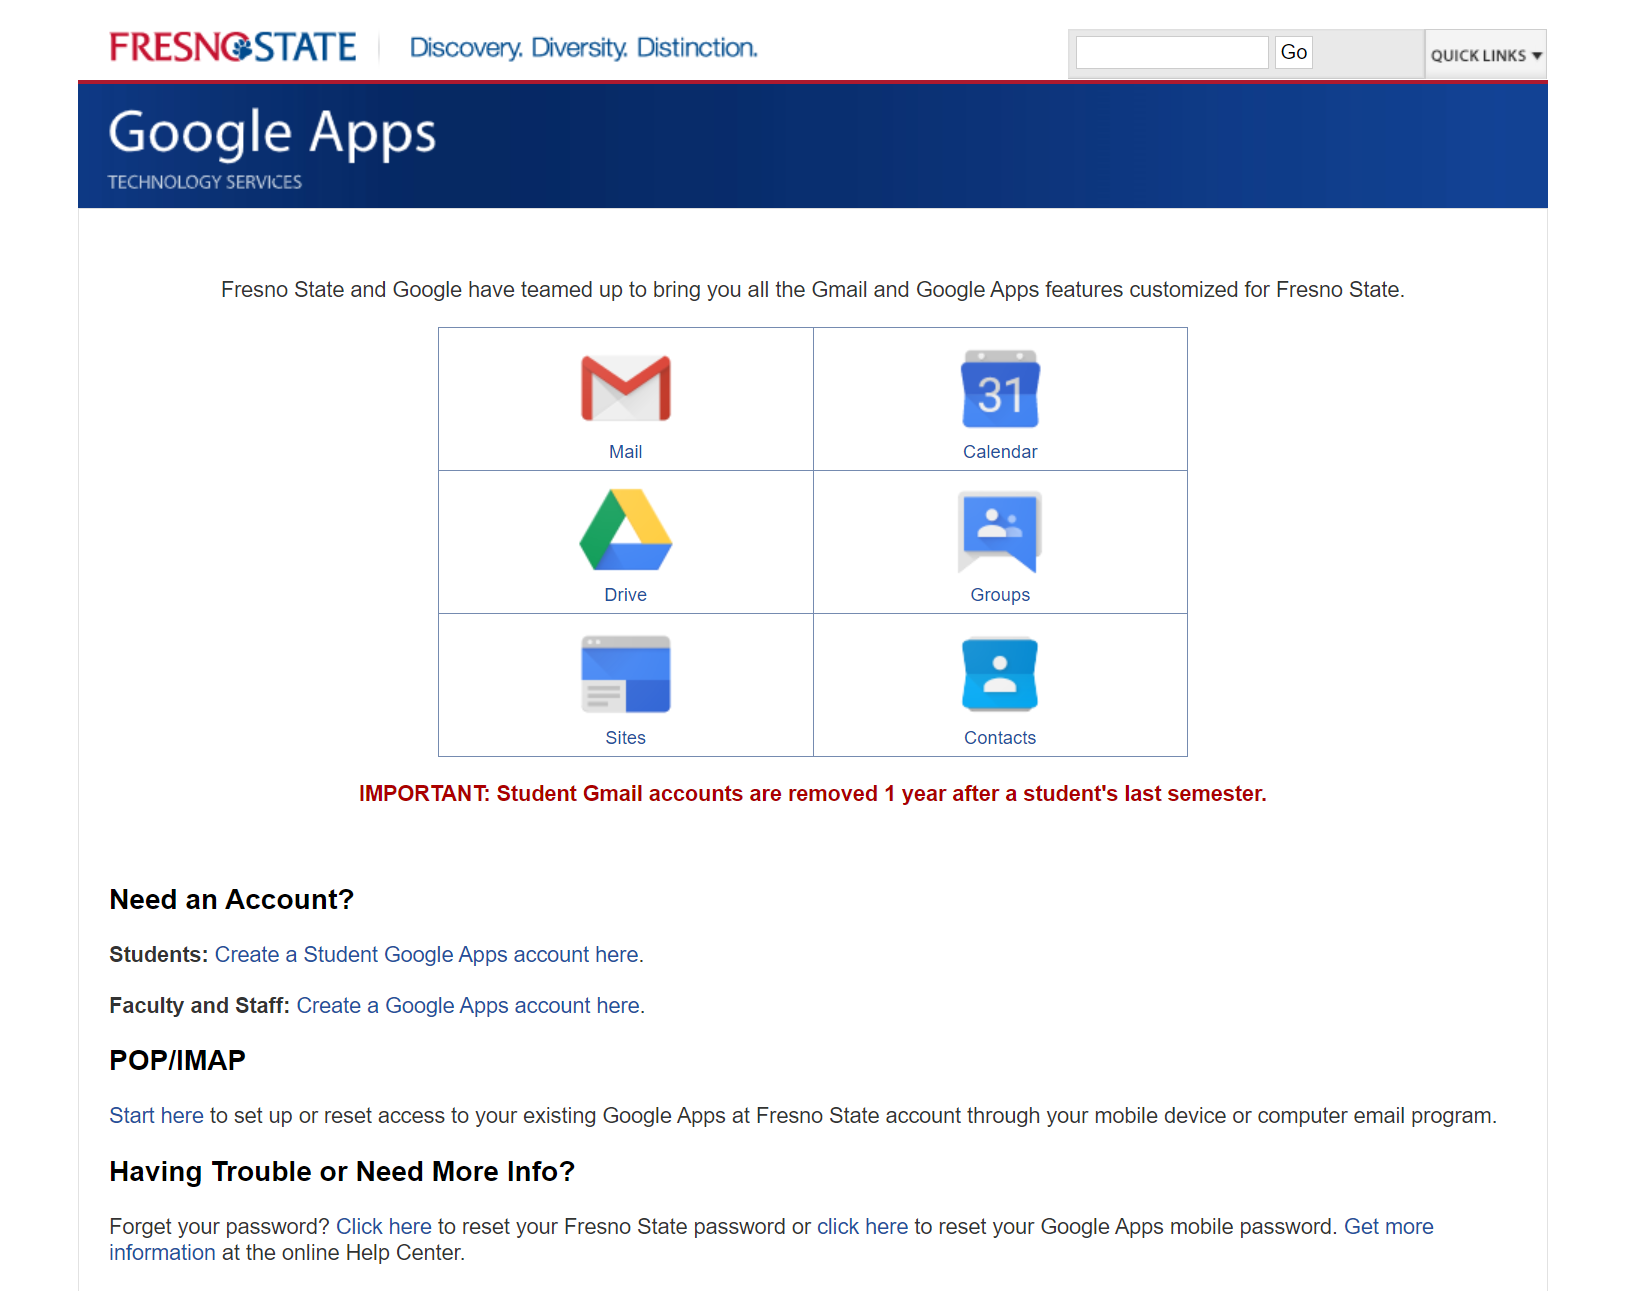Open the Google Groups icon
Viewport: 1627px width, 1291px height.
tap(1000, 531)
